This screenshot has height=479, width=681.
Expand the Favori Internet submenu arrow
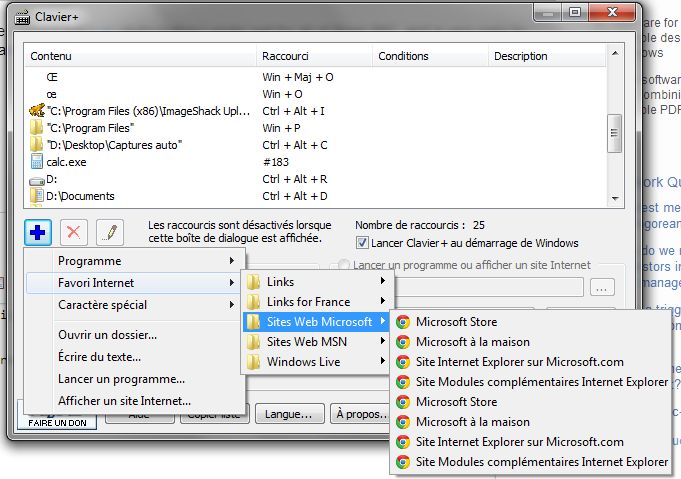point(232,283)
